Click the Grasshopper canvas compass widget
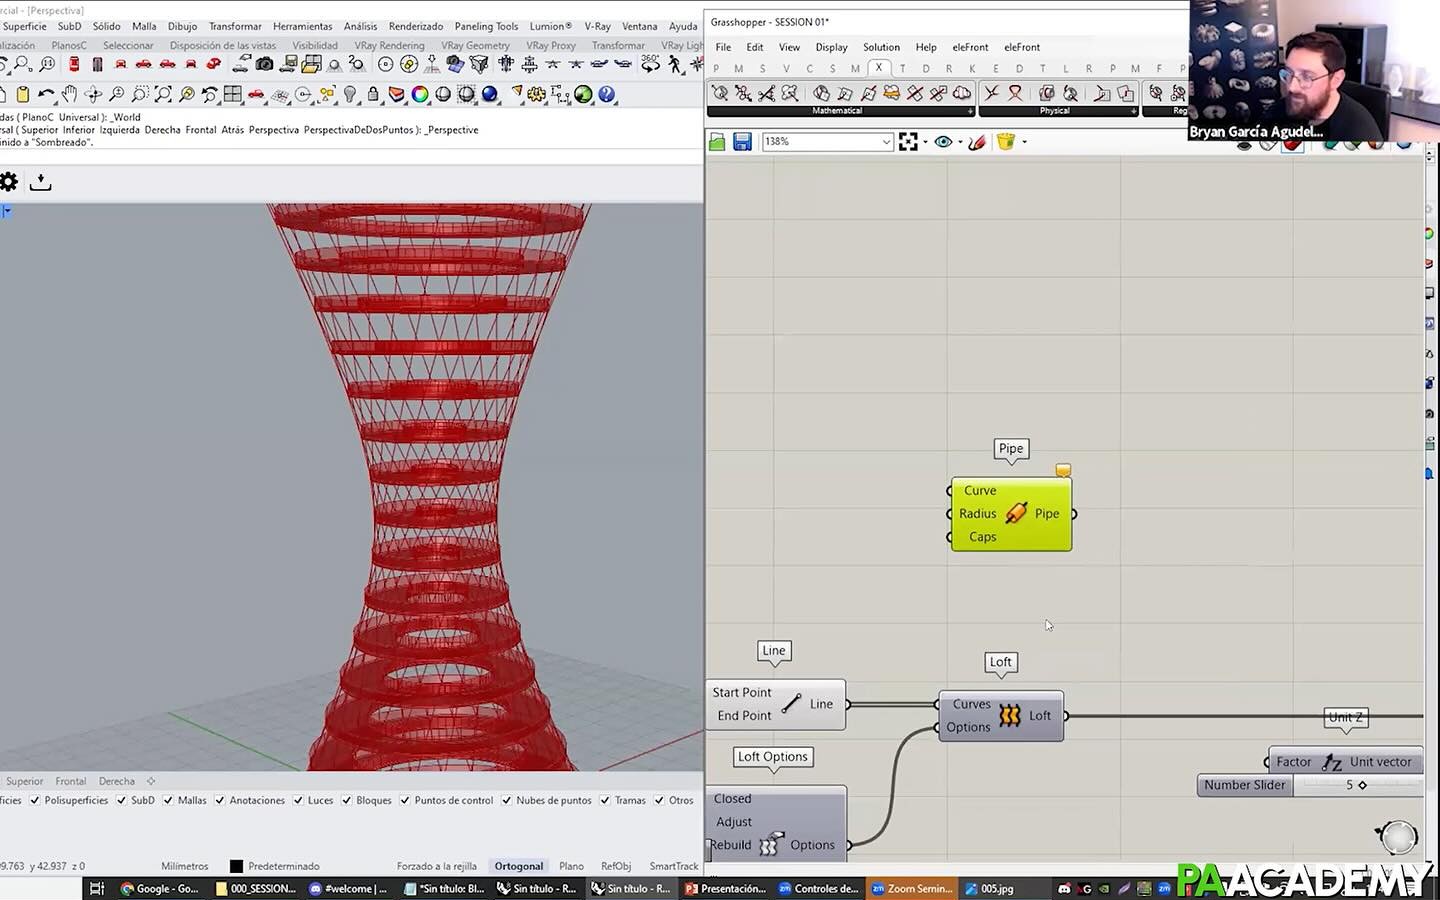The height and width of the screenshot is (900, 1440). tap(1398, 836)
